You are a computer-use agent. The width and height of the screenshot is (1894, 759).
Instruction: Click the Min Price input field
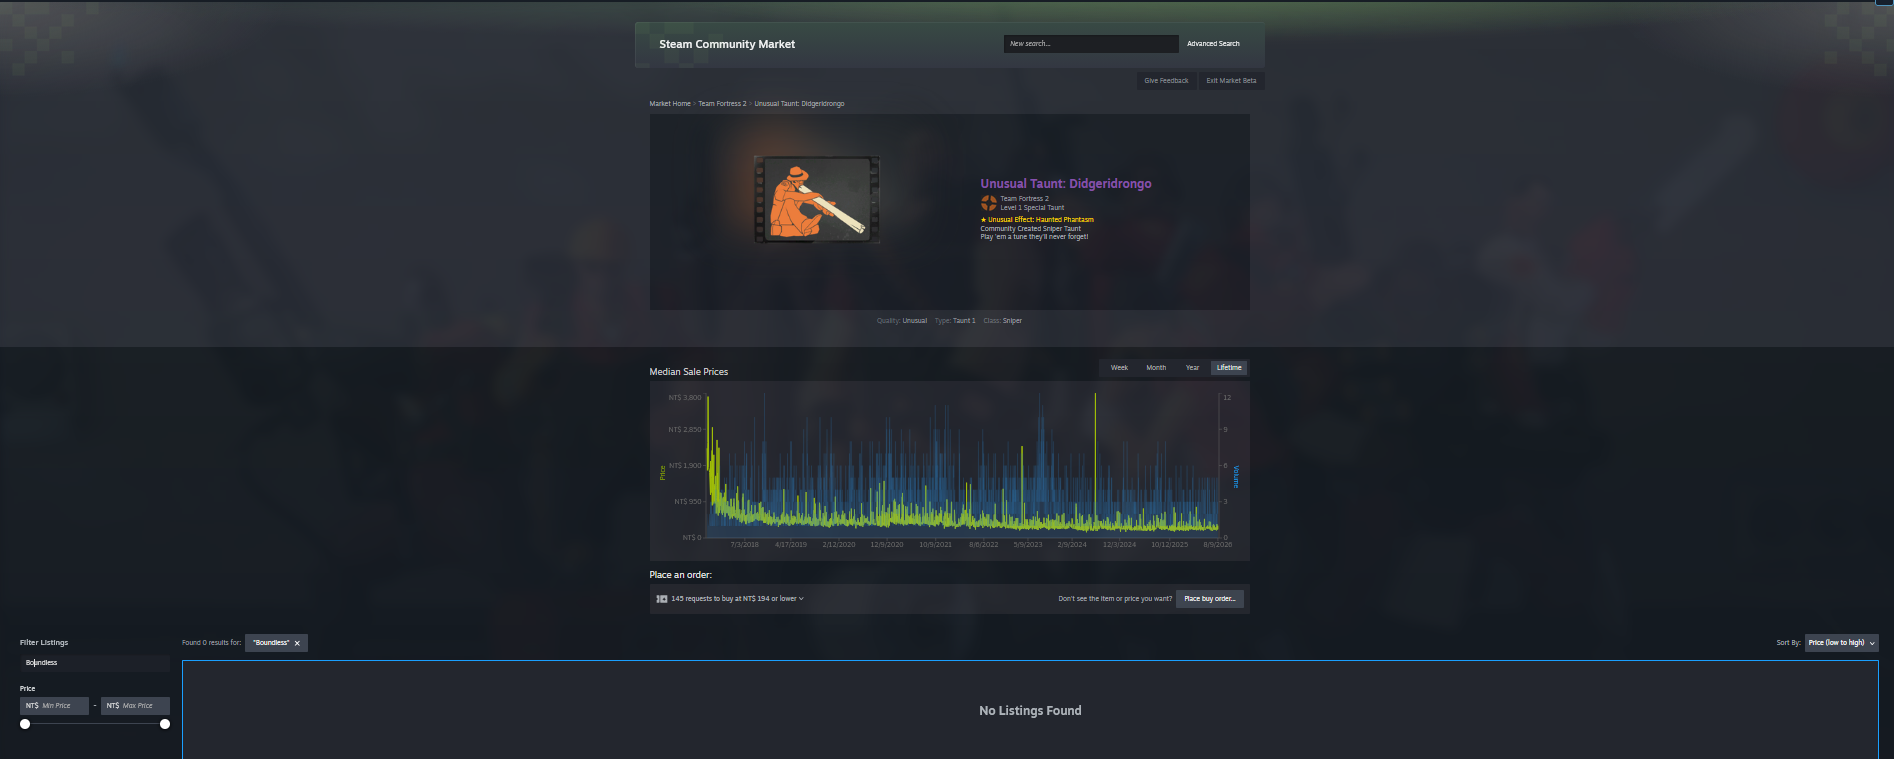(x=54, y=706)
